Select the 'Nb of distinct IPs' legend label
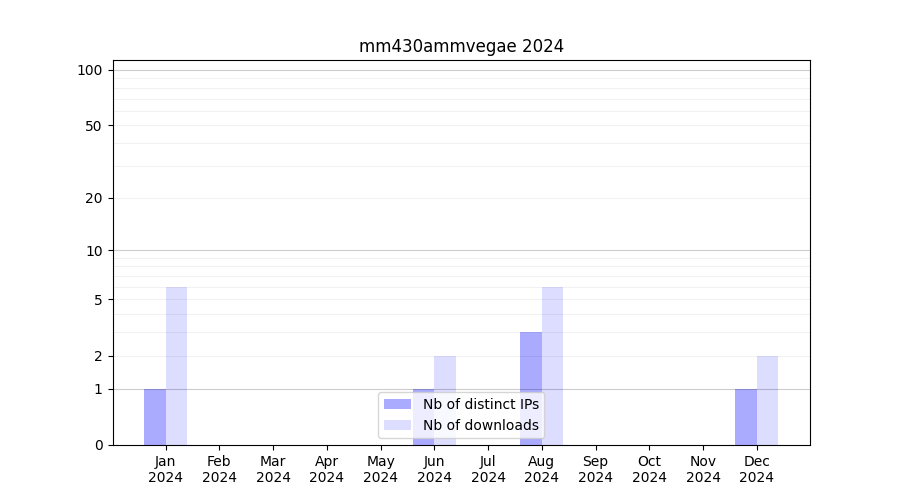 (480, 404)
